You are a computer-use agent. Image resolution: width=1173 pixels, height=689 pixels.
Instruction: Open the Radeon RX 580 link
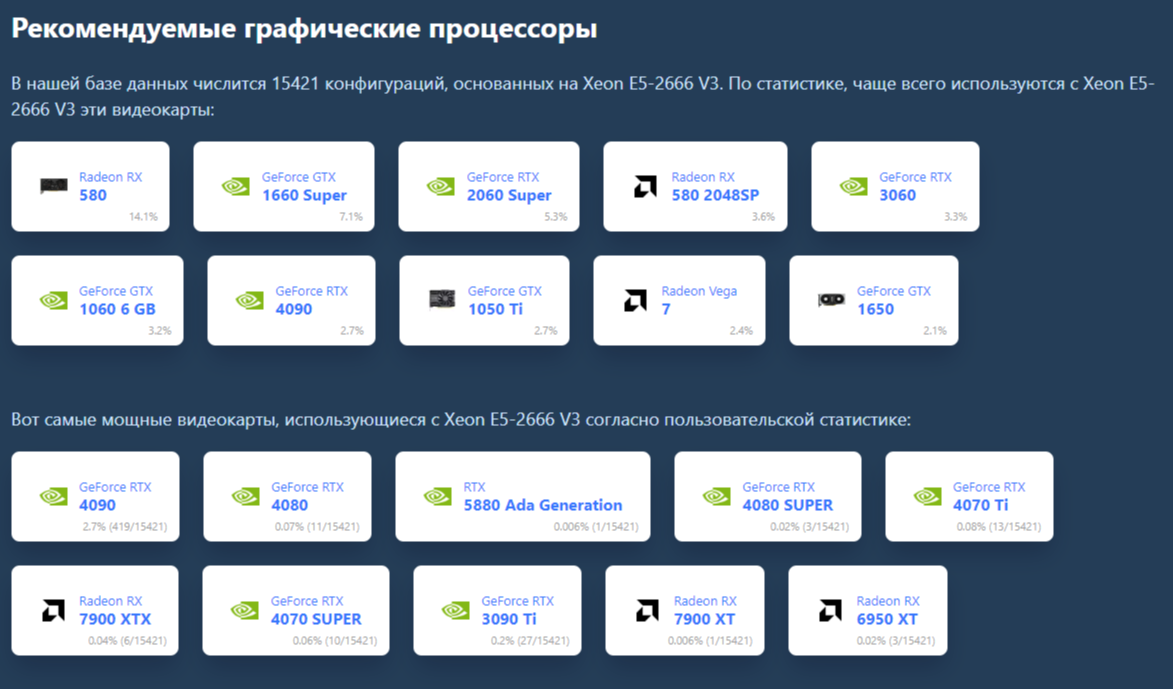(111, 186)
